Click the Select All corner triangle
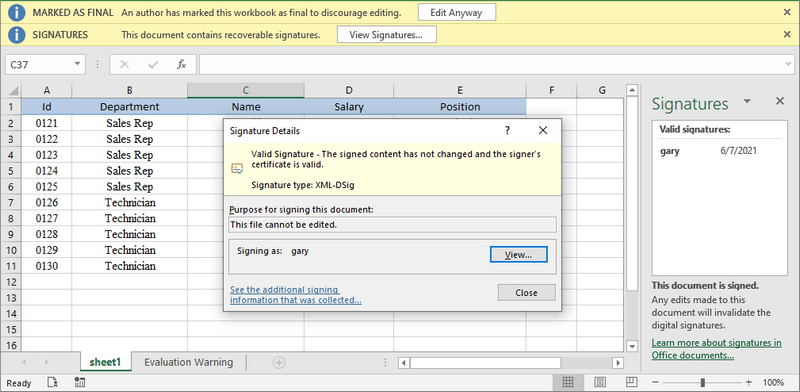The image size is (800, 392). pyautogui.click(x=14, y=91)
